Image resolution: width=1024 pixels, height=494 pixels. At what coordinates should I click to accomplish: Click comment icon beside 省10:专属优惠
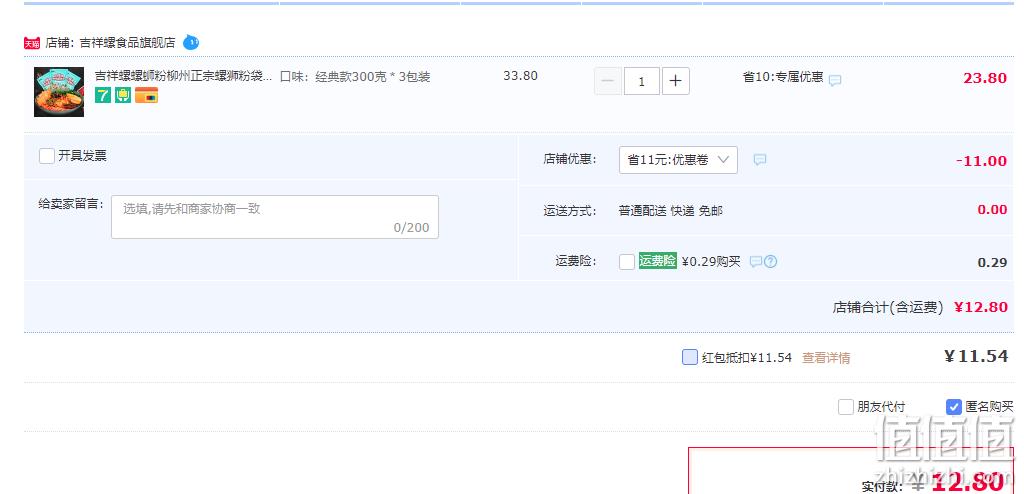coord(835,80)
